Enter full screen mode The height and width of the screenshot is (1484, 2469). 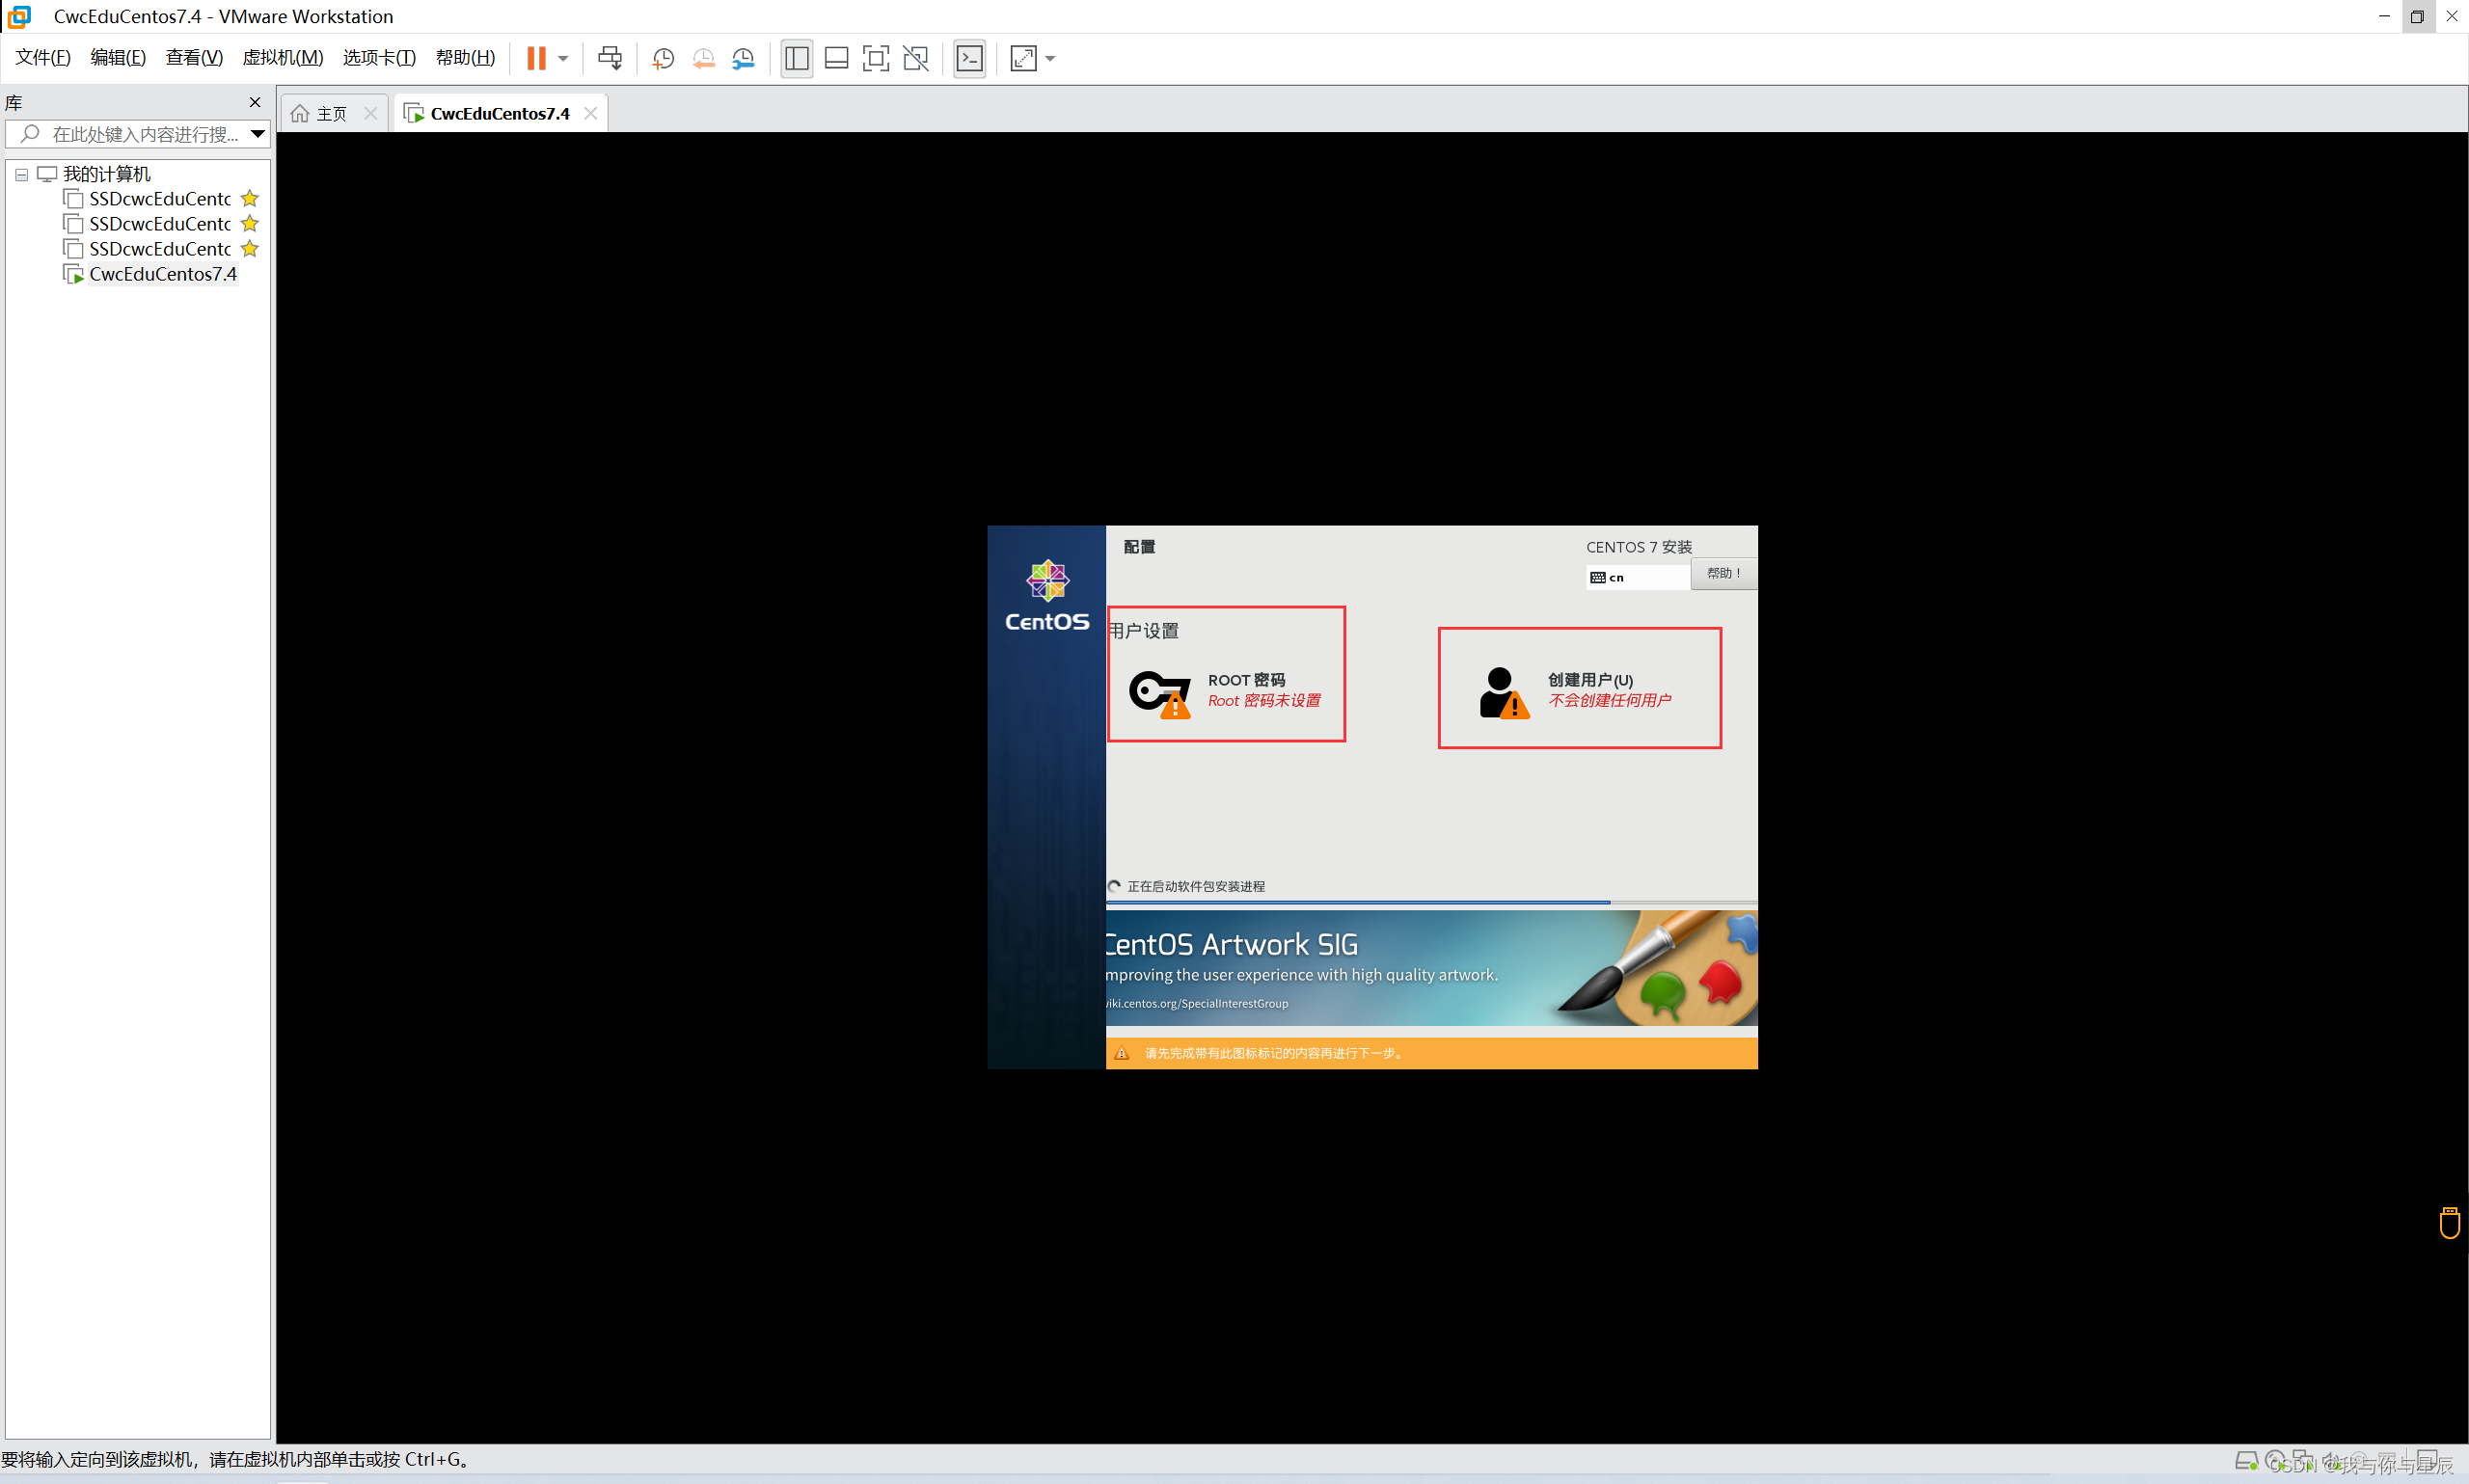[x=875, y=58]
